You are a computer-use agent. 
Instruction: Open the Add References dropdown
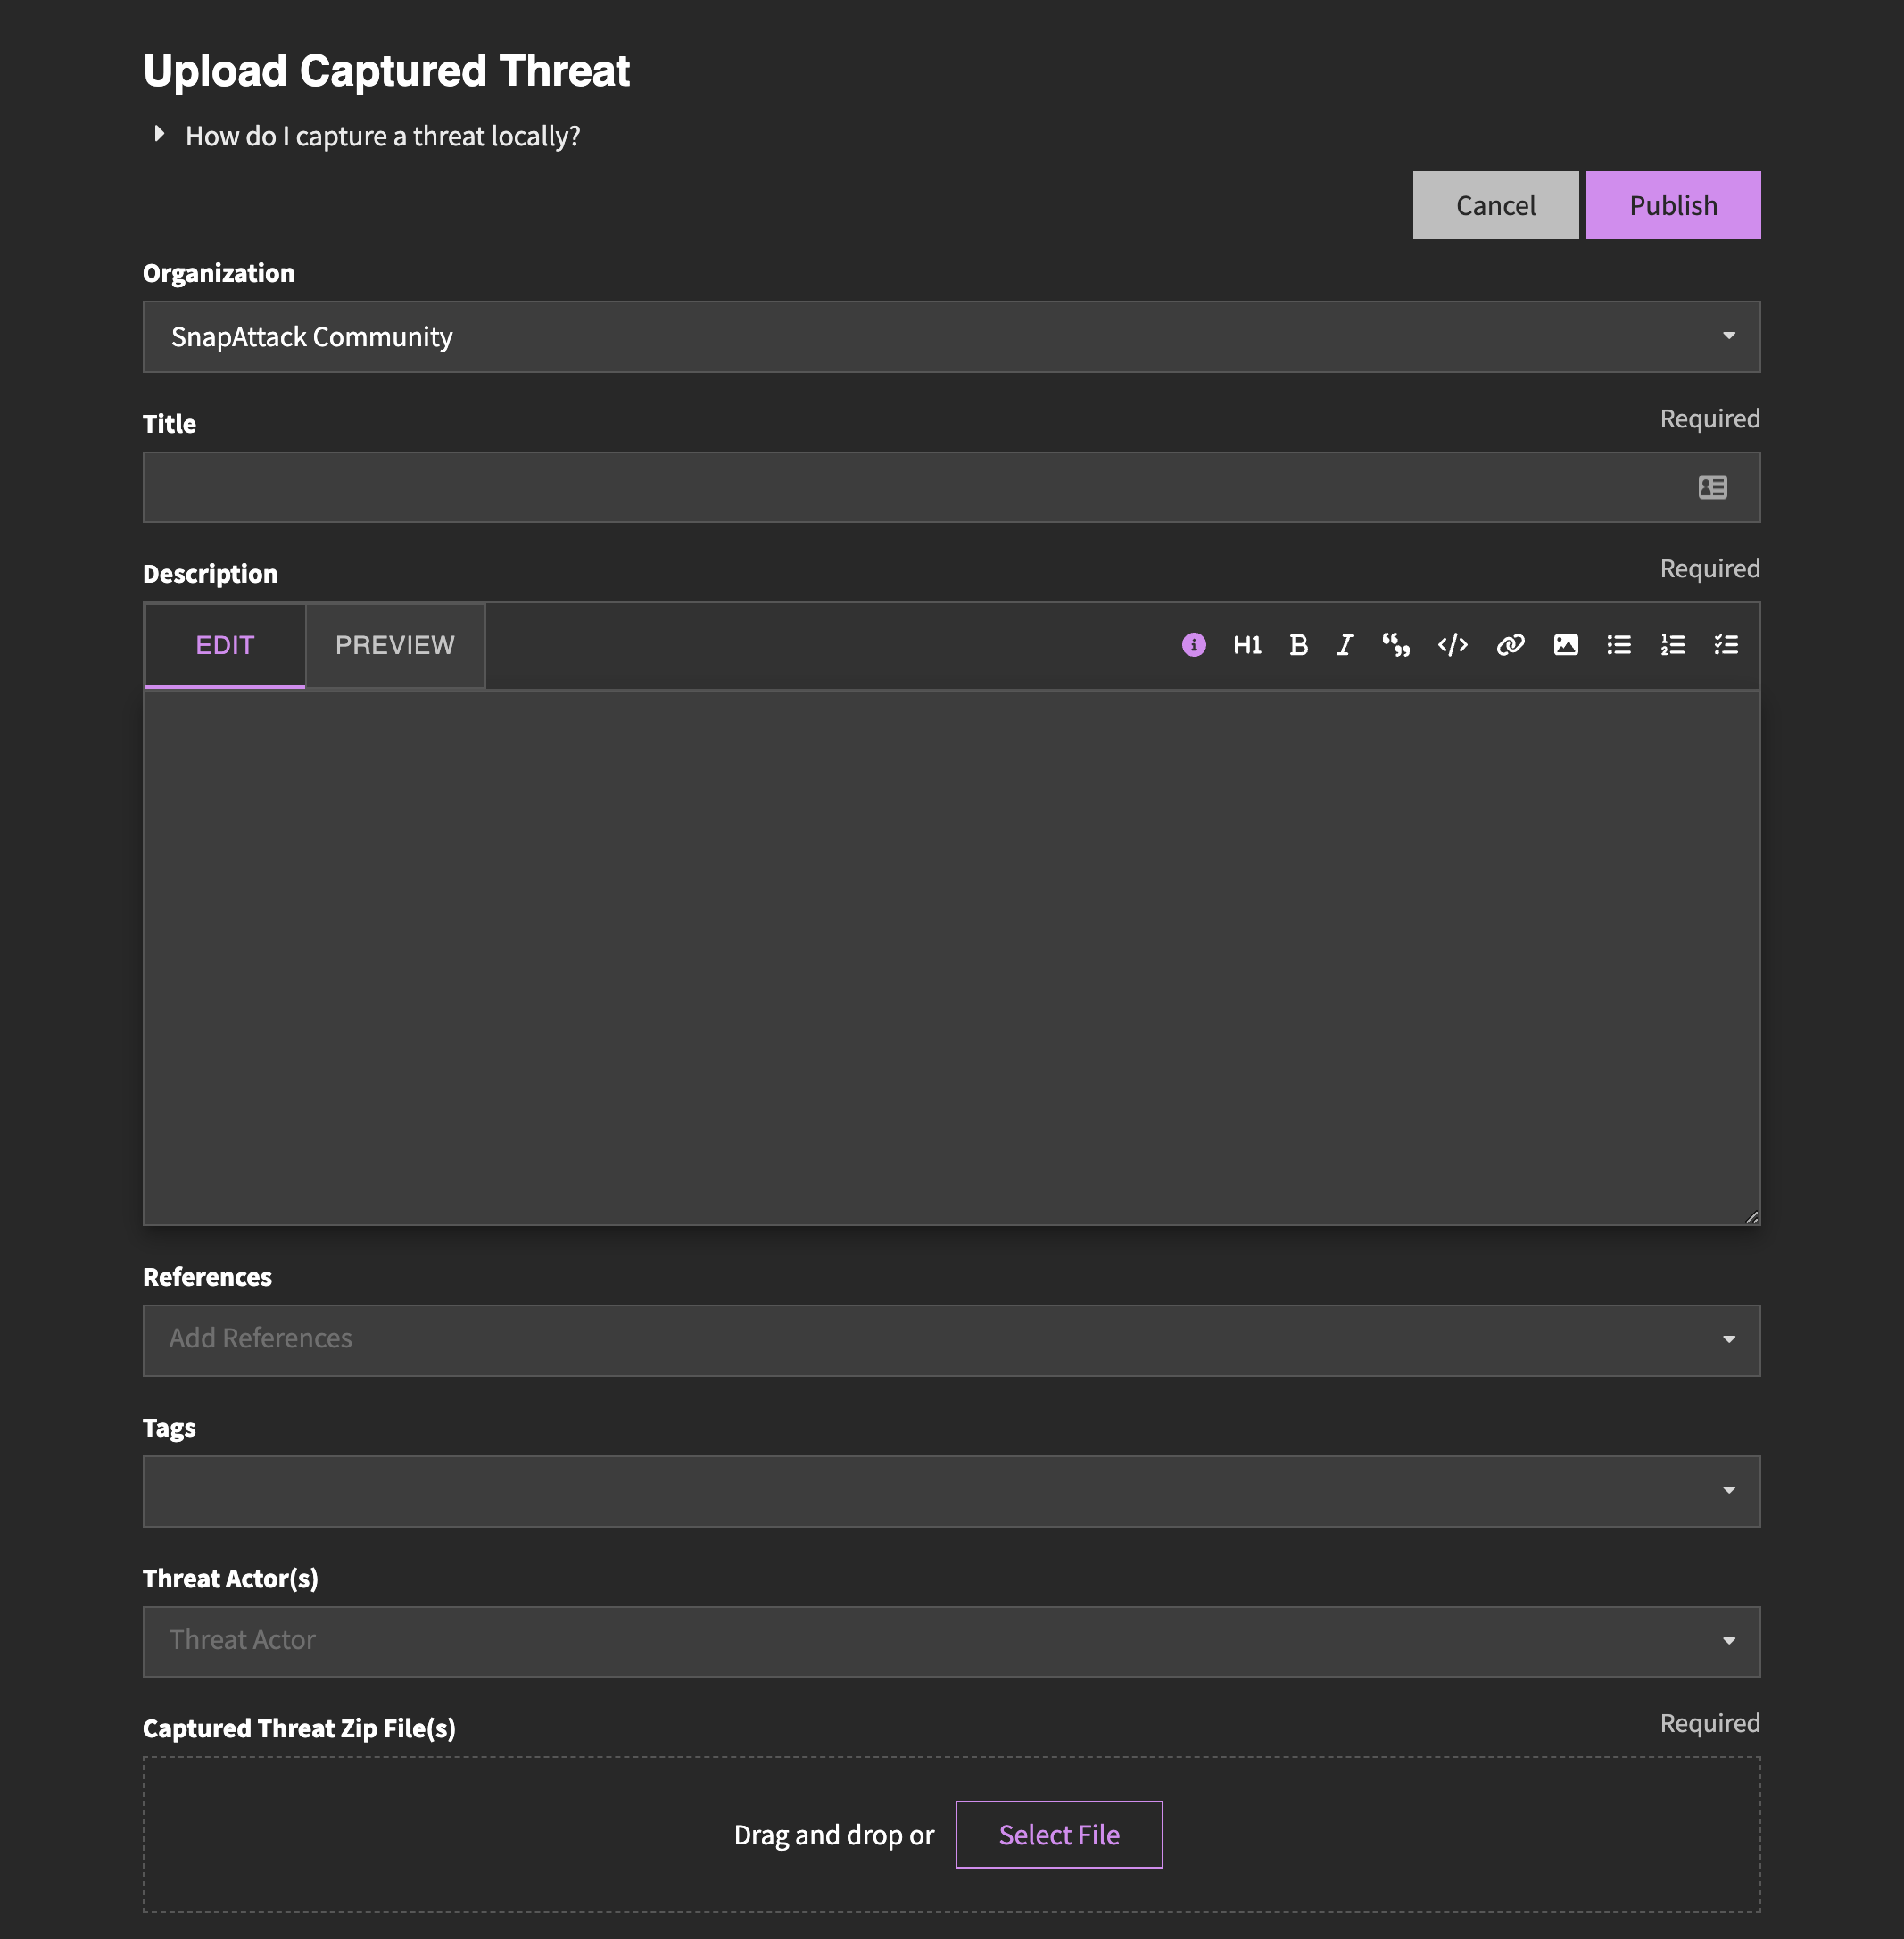(x=950, y=1340)
